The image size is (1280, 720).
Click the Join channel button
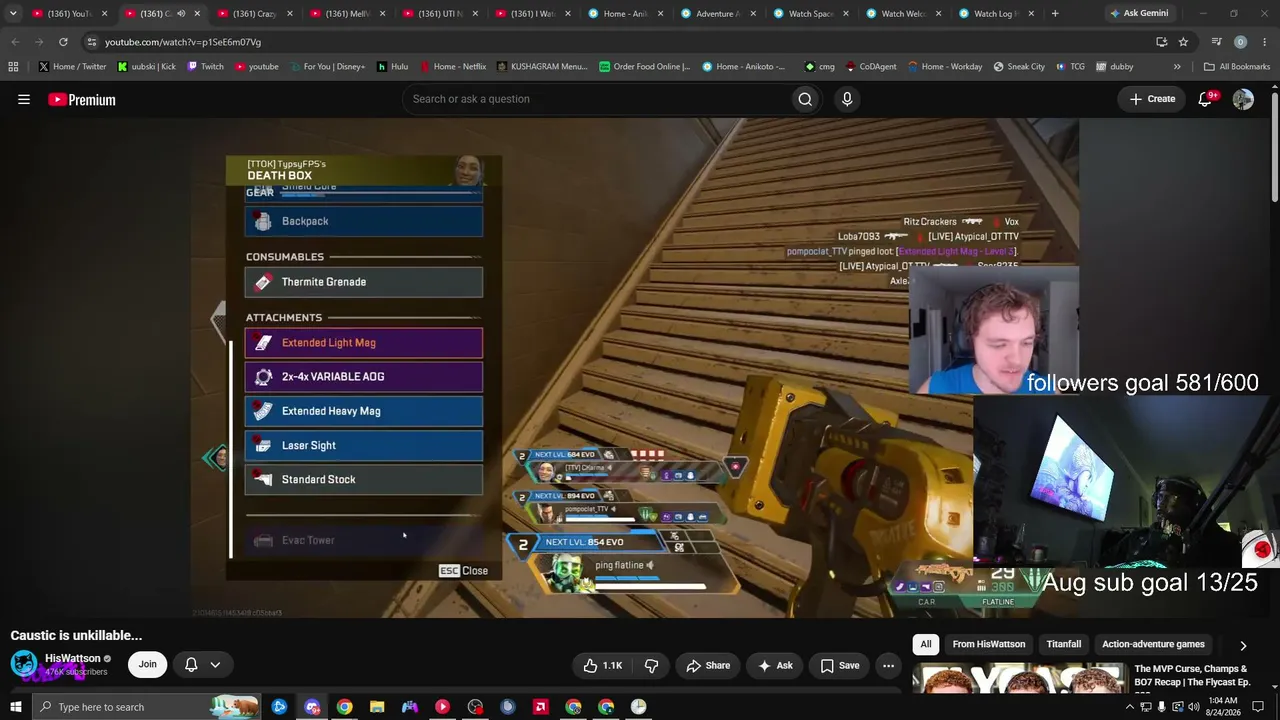pyautogui.click(x=147, y=664)
